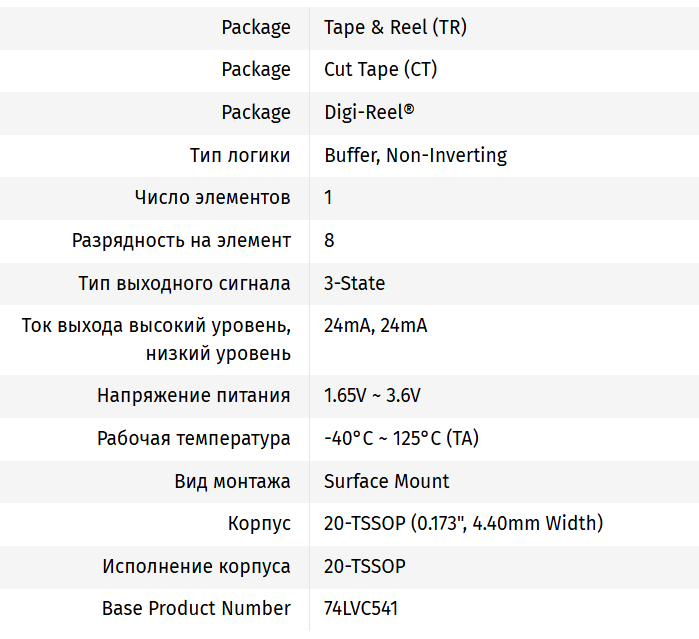
Task: Select the "-40°C ~ 125°C (TA)" temperature value
Action: (x=401, y=438)
